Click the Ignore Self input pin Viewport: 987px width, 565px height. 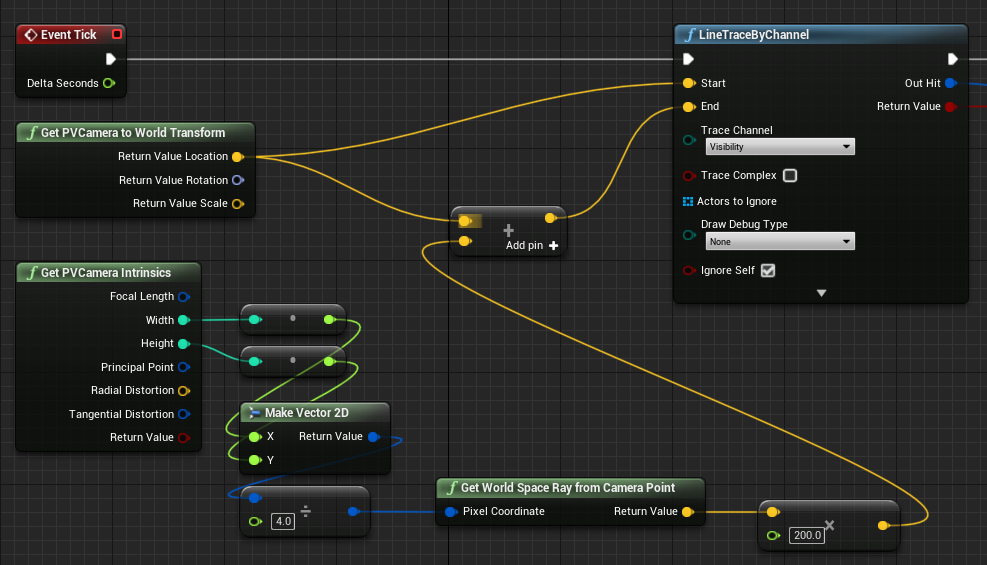click(689, 271)
